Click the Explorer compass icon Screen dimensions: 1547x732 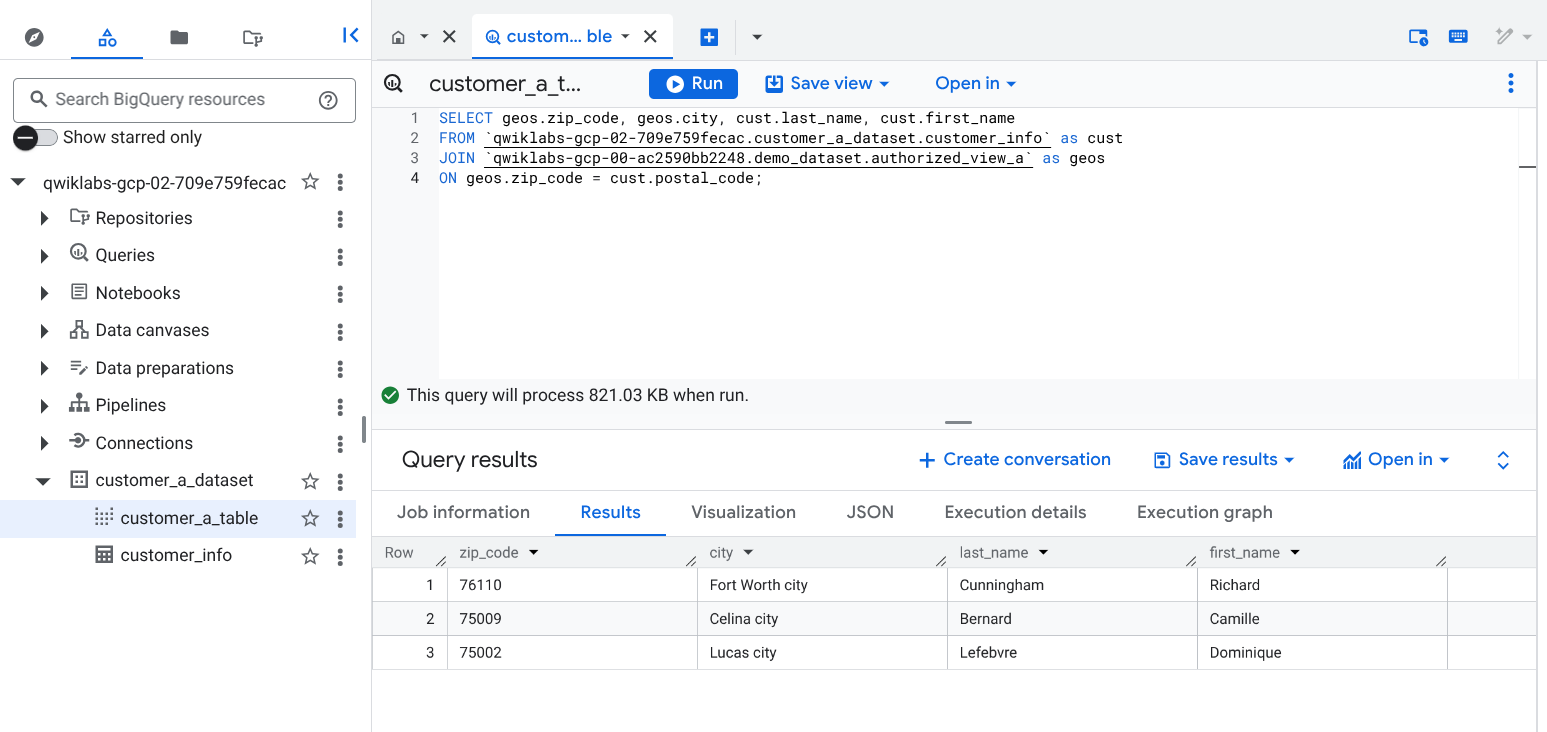[35, 37]
